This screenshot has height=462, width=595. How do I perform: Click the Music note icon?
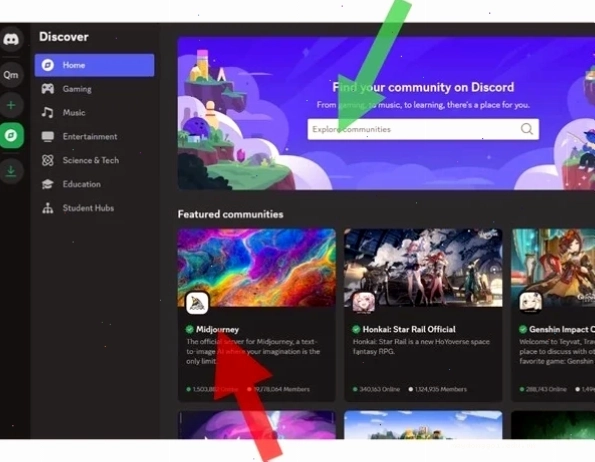coord(48,113)
